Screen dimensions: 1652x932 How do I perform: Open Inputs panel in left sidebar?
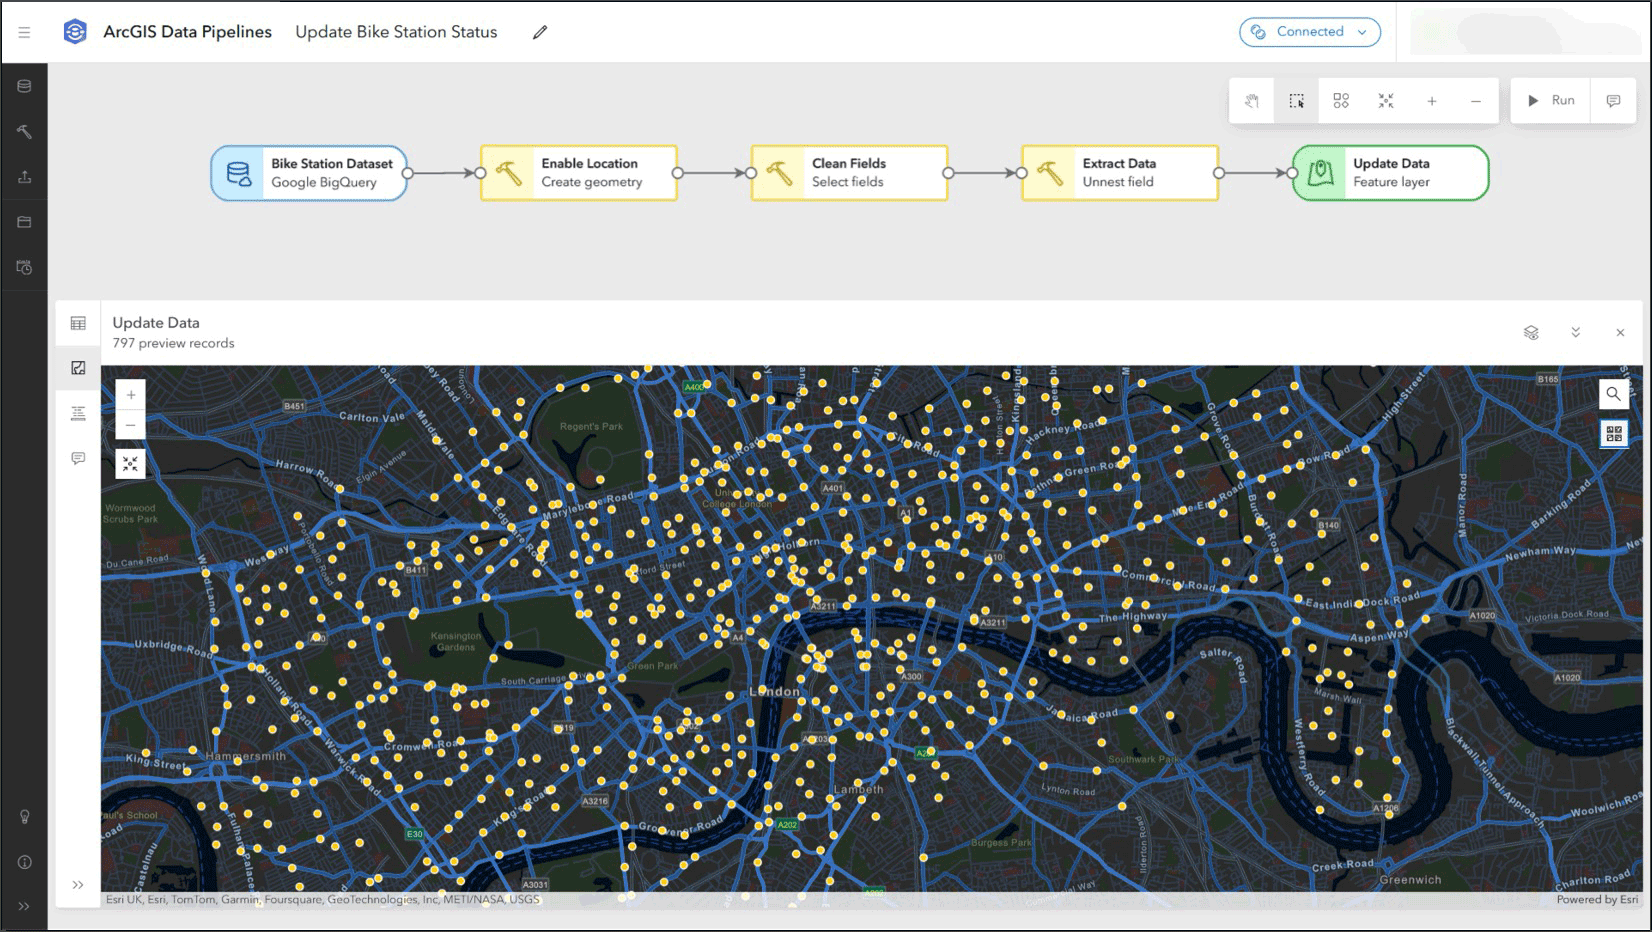[x=24, y=86]
